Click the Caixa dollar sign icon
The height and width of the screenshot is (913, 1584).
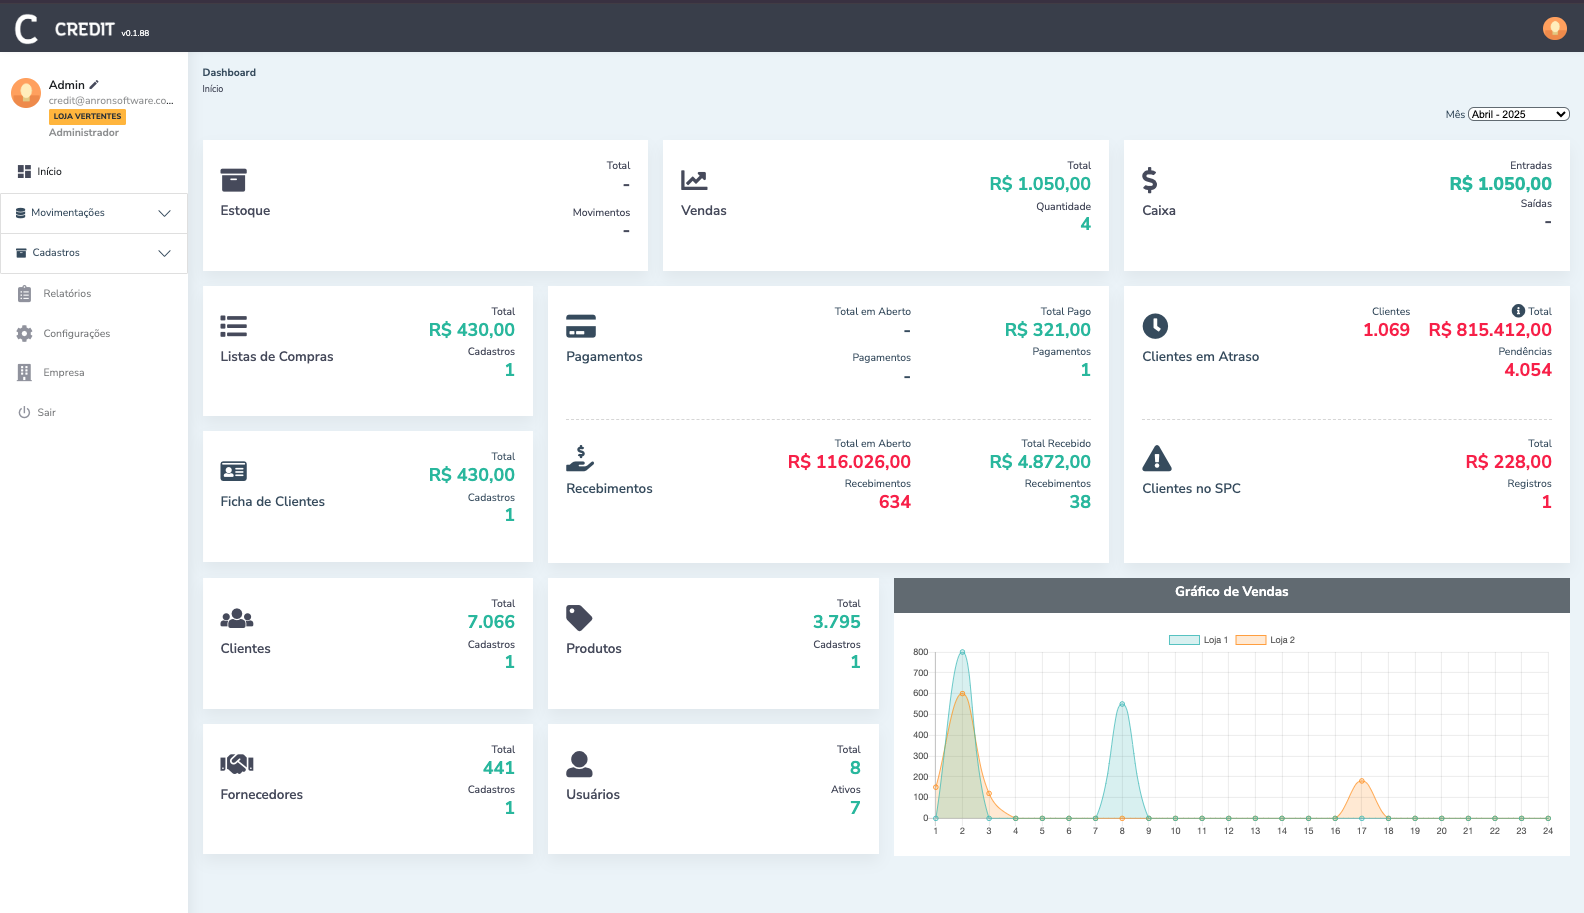click(1150, 180)
